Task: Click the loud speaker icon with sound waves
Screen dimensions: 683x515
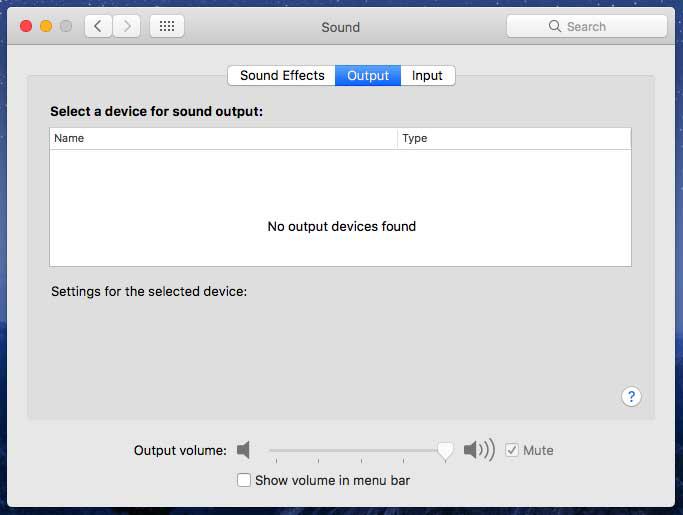Action: [x=479, y=450]
